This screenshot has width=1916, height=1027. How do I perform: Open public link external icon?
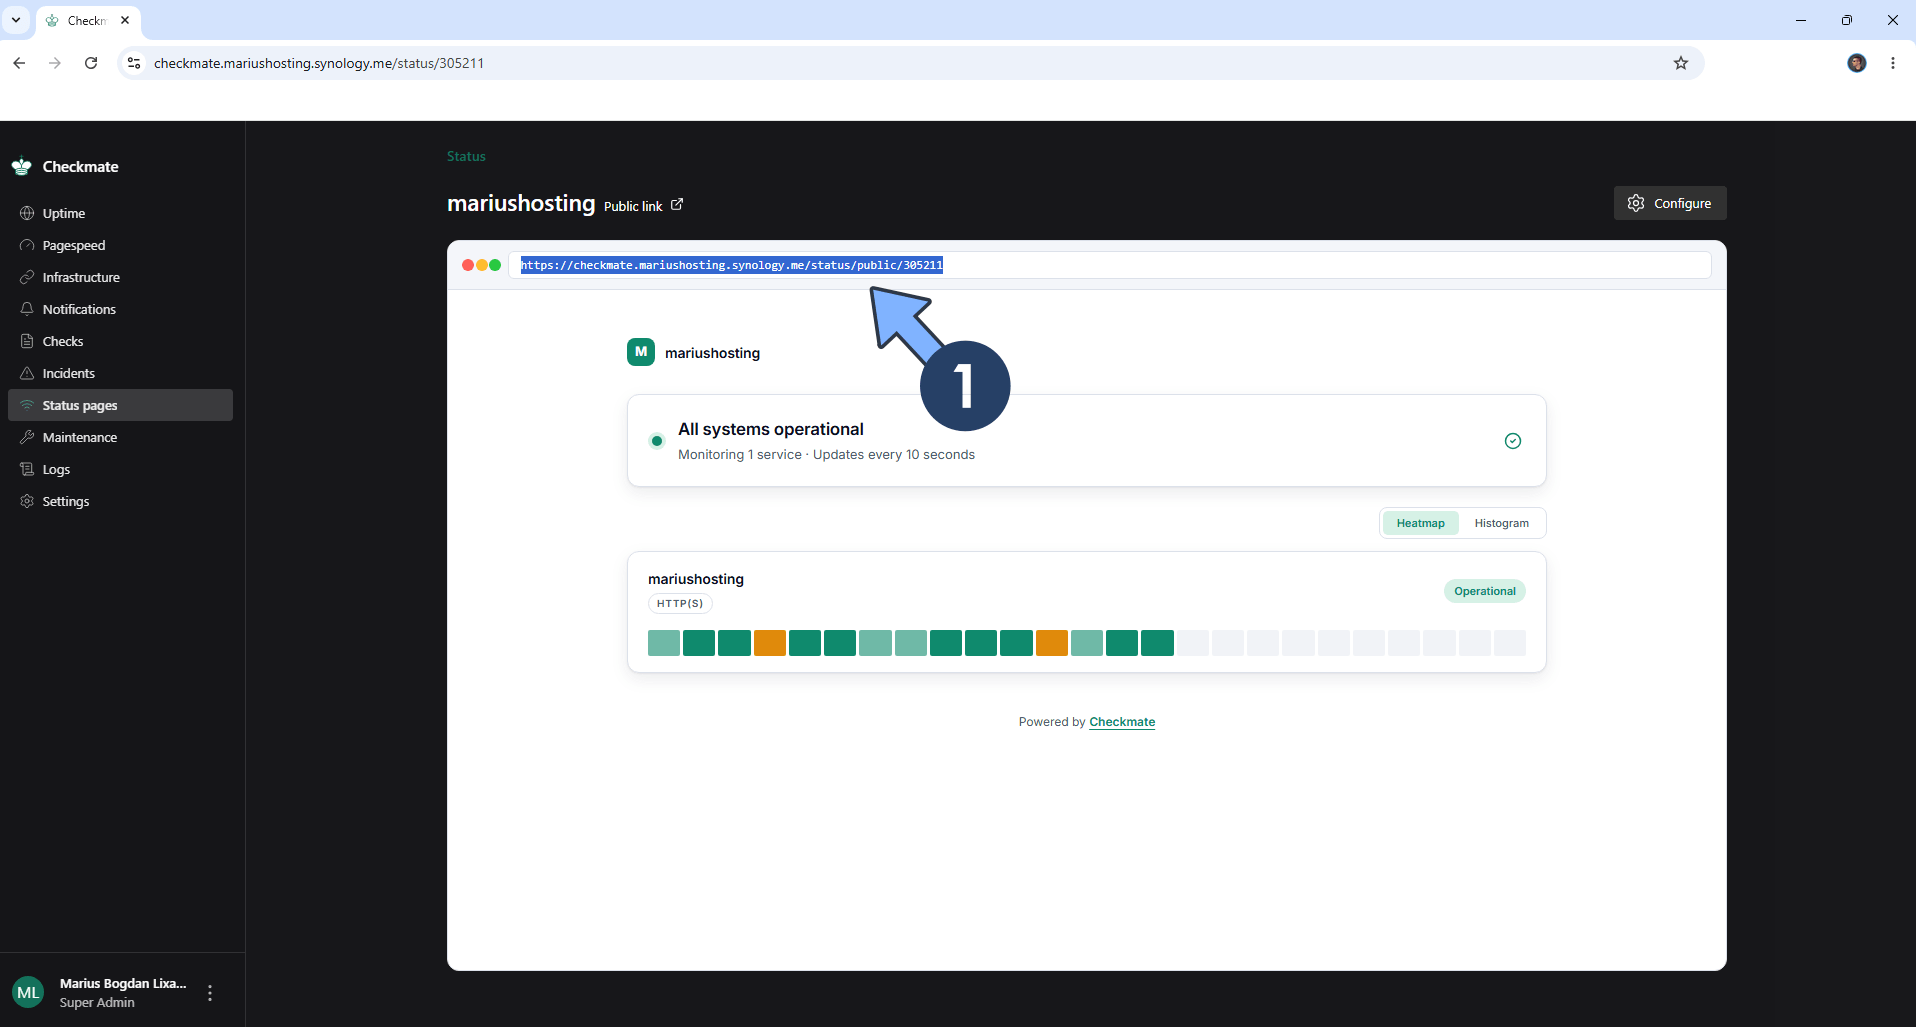point(677,204)
